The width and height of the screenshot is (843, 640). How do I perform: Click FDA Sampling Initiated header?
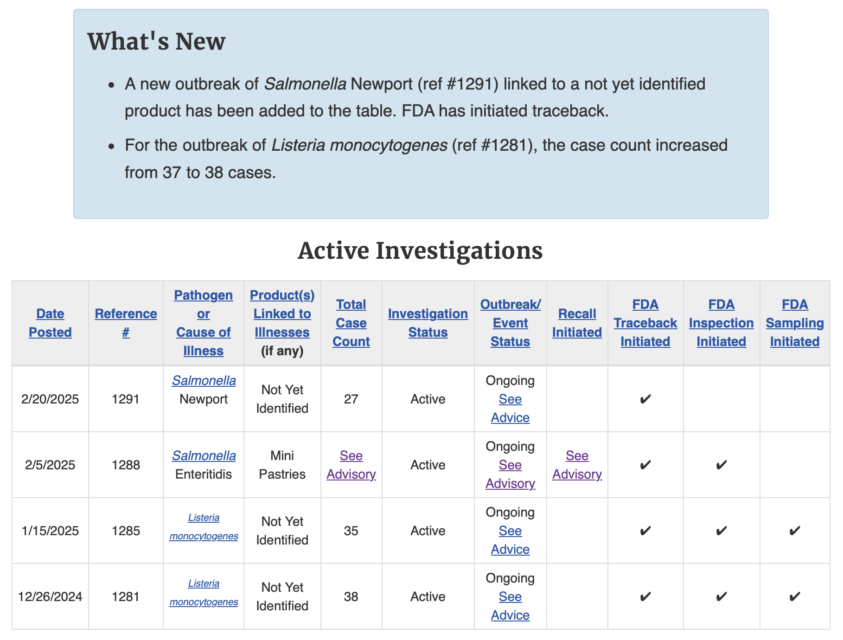click(x=795, y=323)
